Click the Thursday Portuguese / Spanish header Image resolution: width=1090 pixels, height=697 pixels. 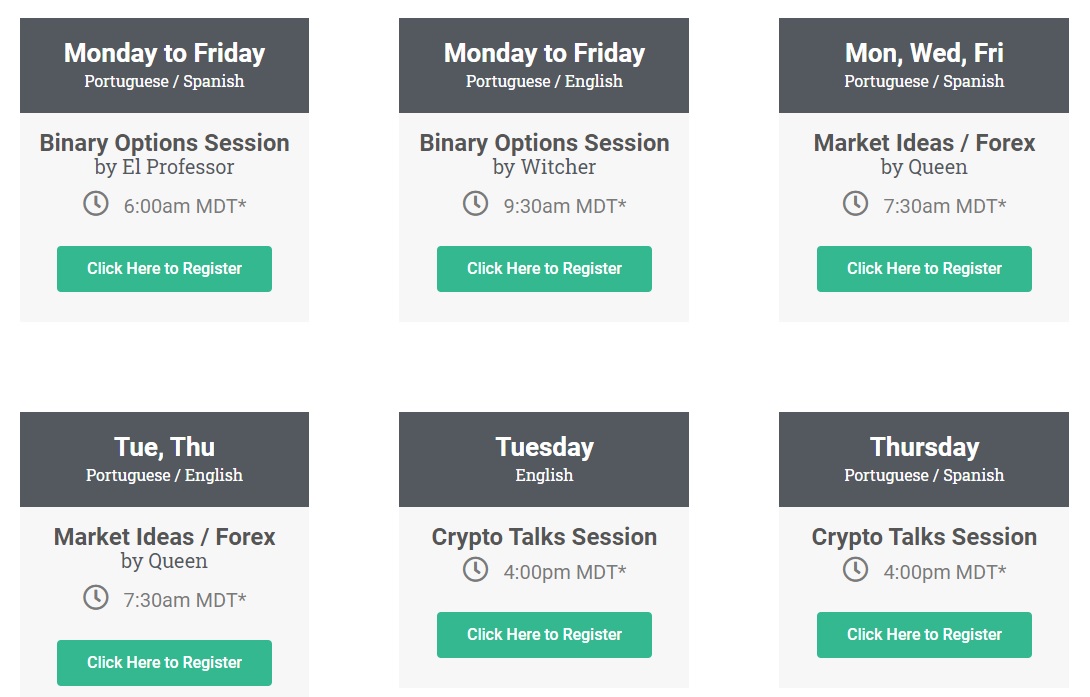pyautogui.click(x=924, y=459)
